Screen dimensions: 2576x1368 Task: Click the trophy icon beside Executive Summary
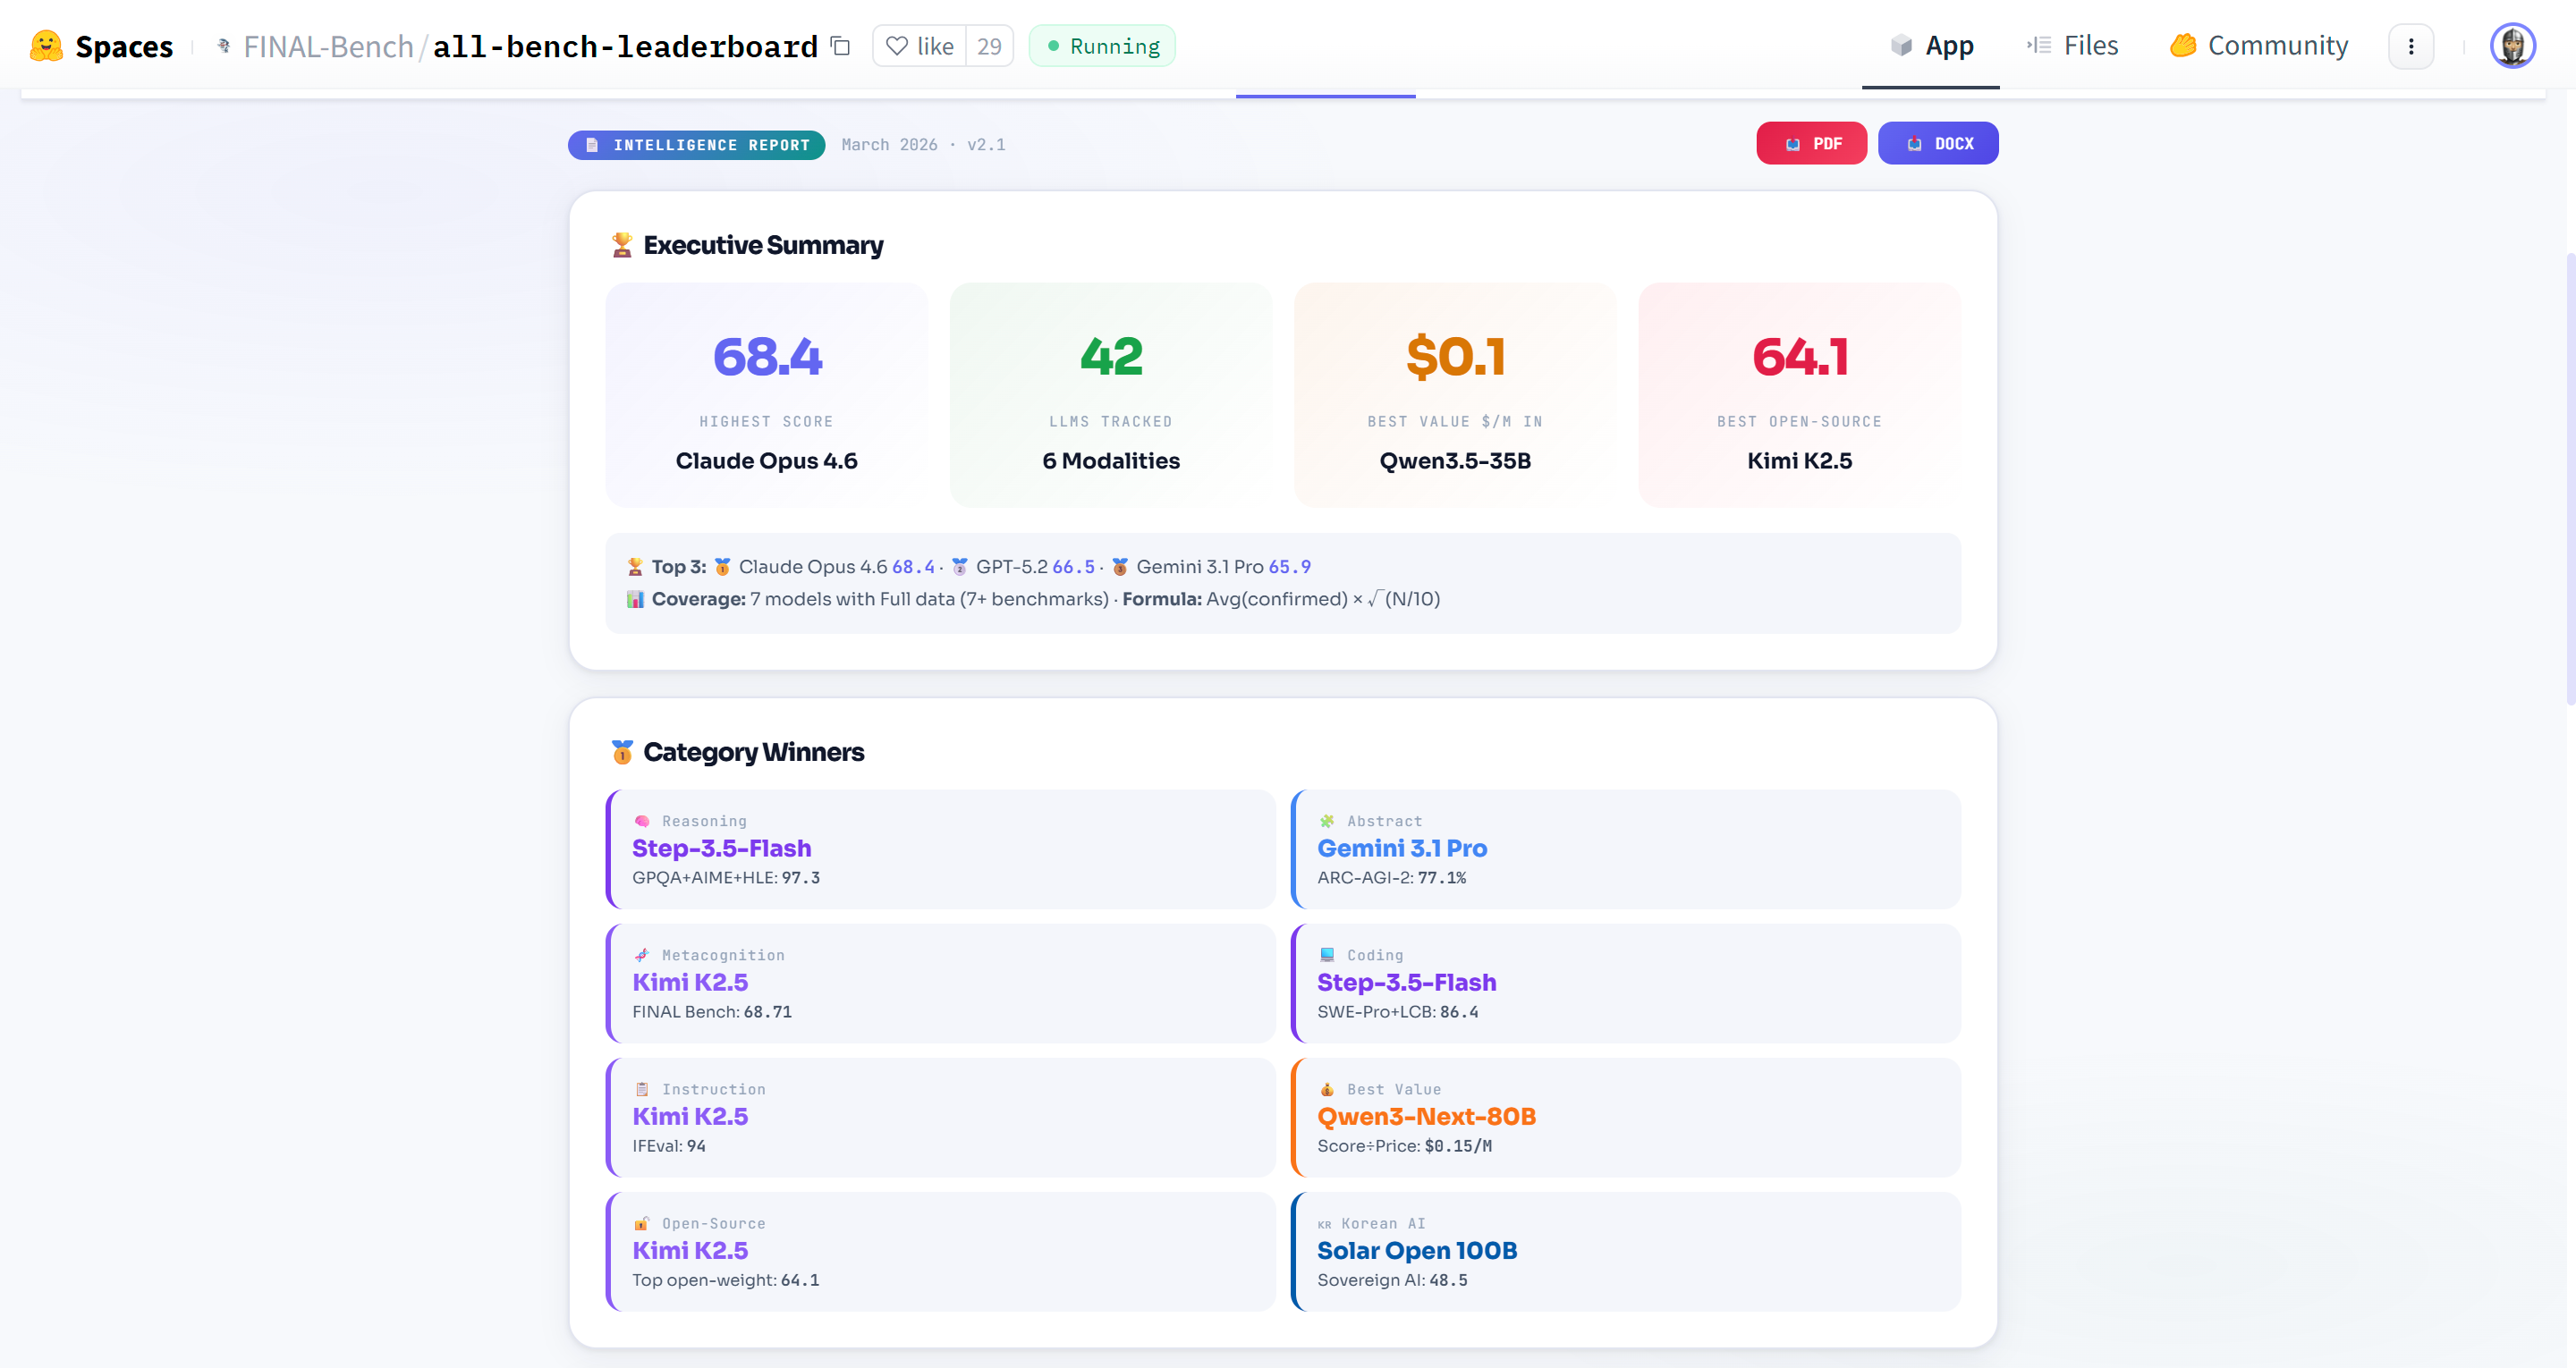(621, 245)
